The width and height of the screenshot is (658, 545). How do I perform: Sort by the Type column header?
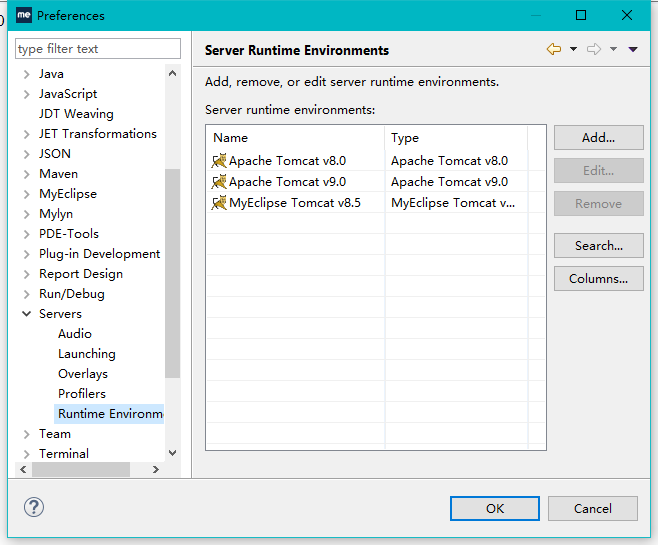point(456,138)
